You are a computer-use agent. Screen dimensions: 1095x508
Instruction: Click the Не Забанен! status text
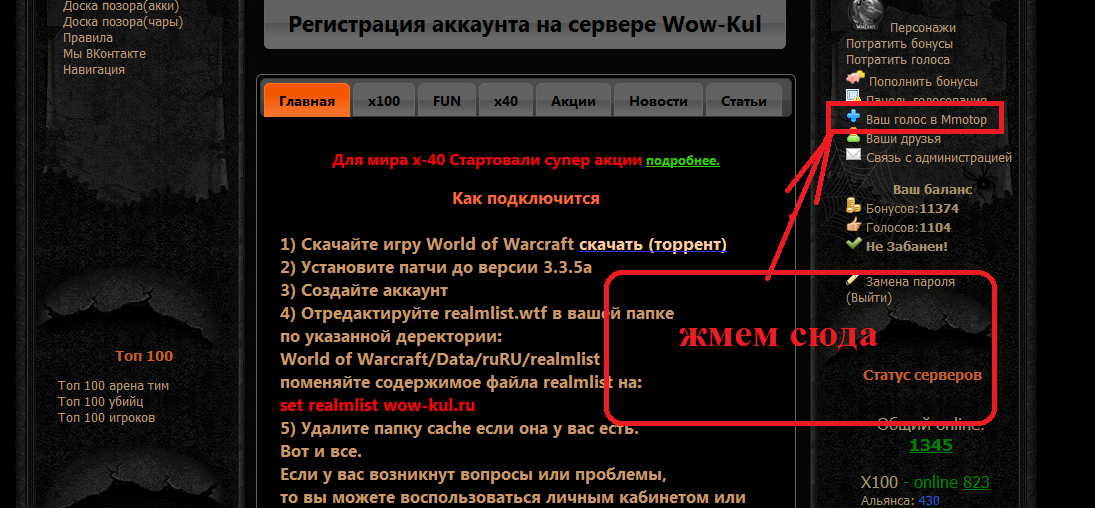[x=907, y=247]
